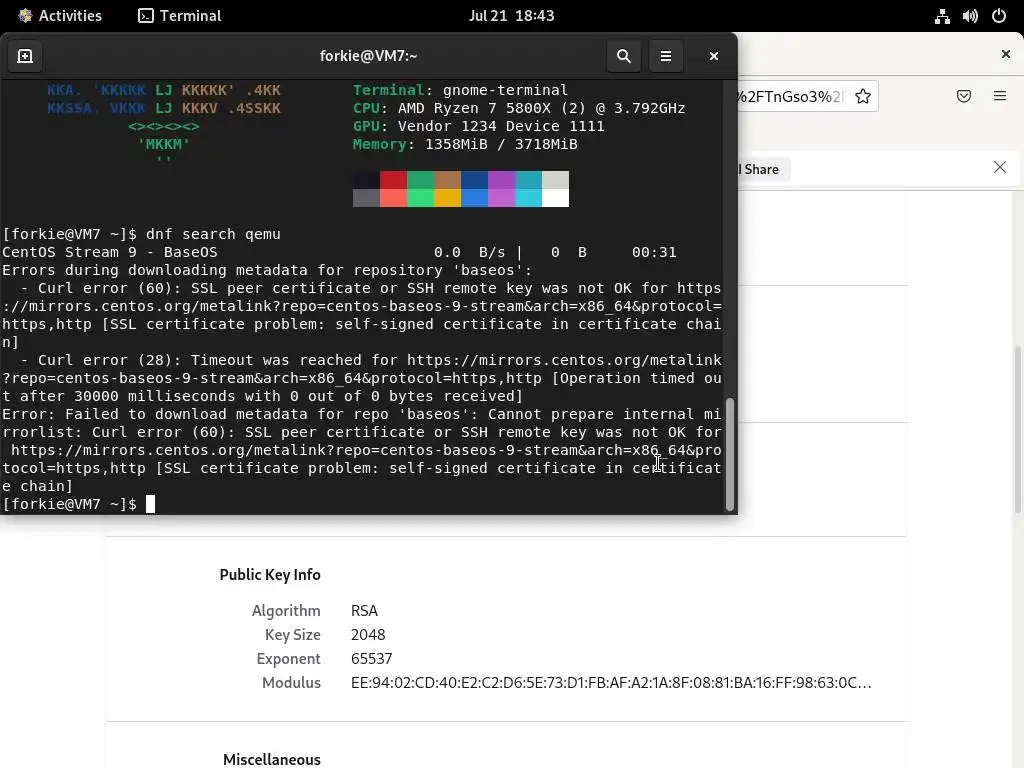Click the Key Size label
The image size is (1024, 768).
coord(293,635)
